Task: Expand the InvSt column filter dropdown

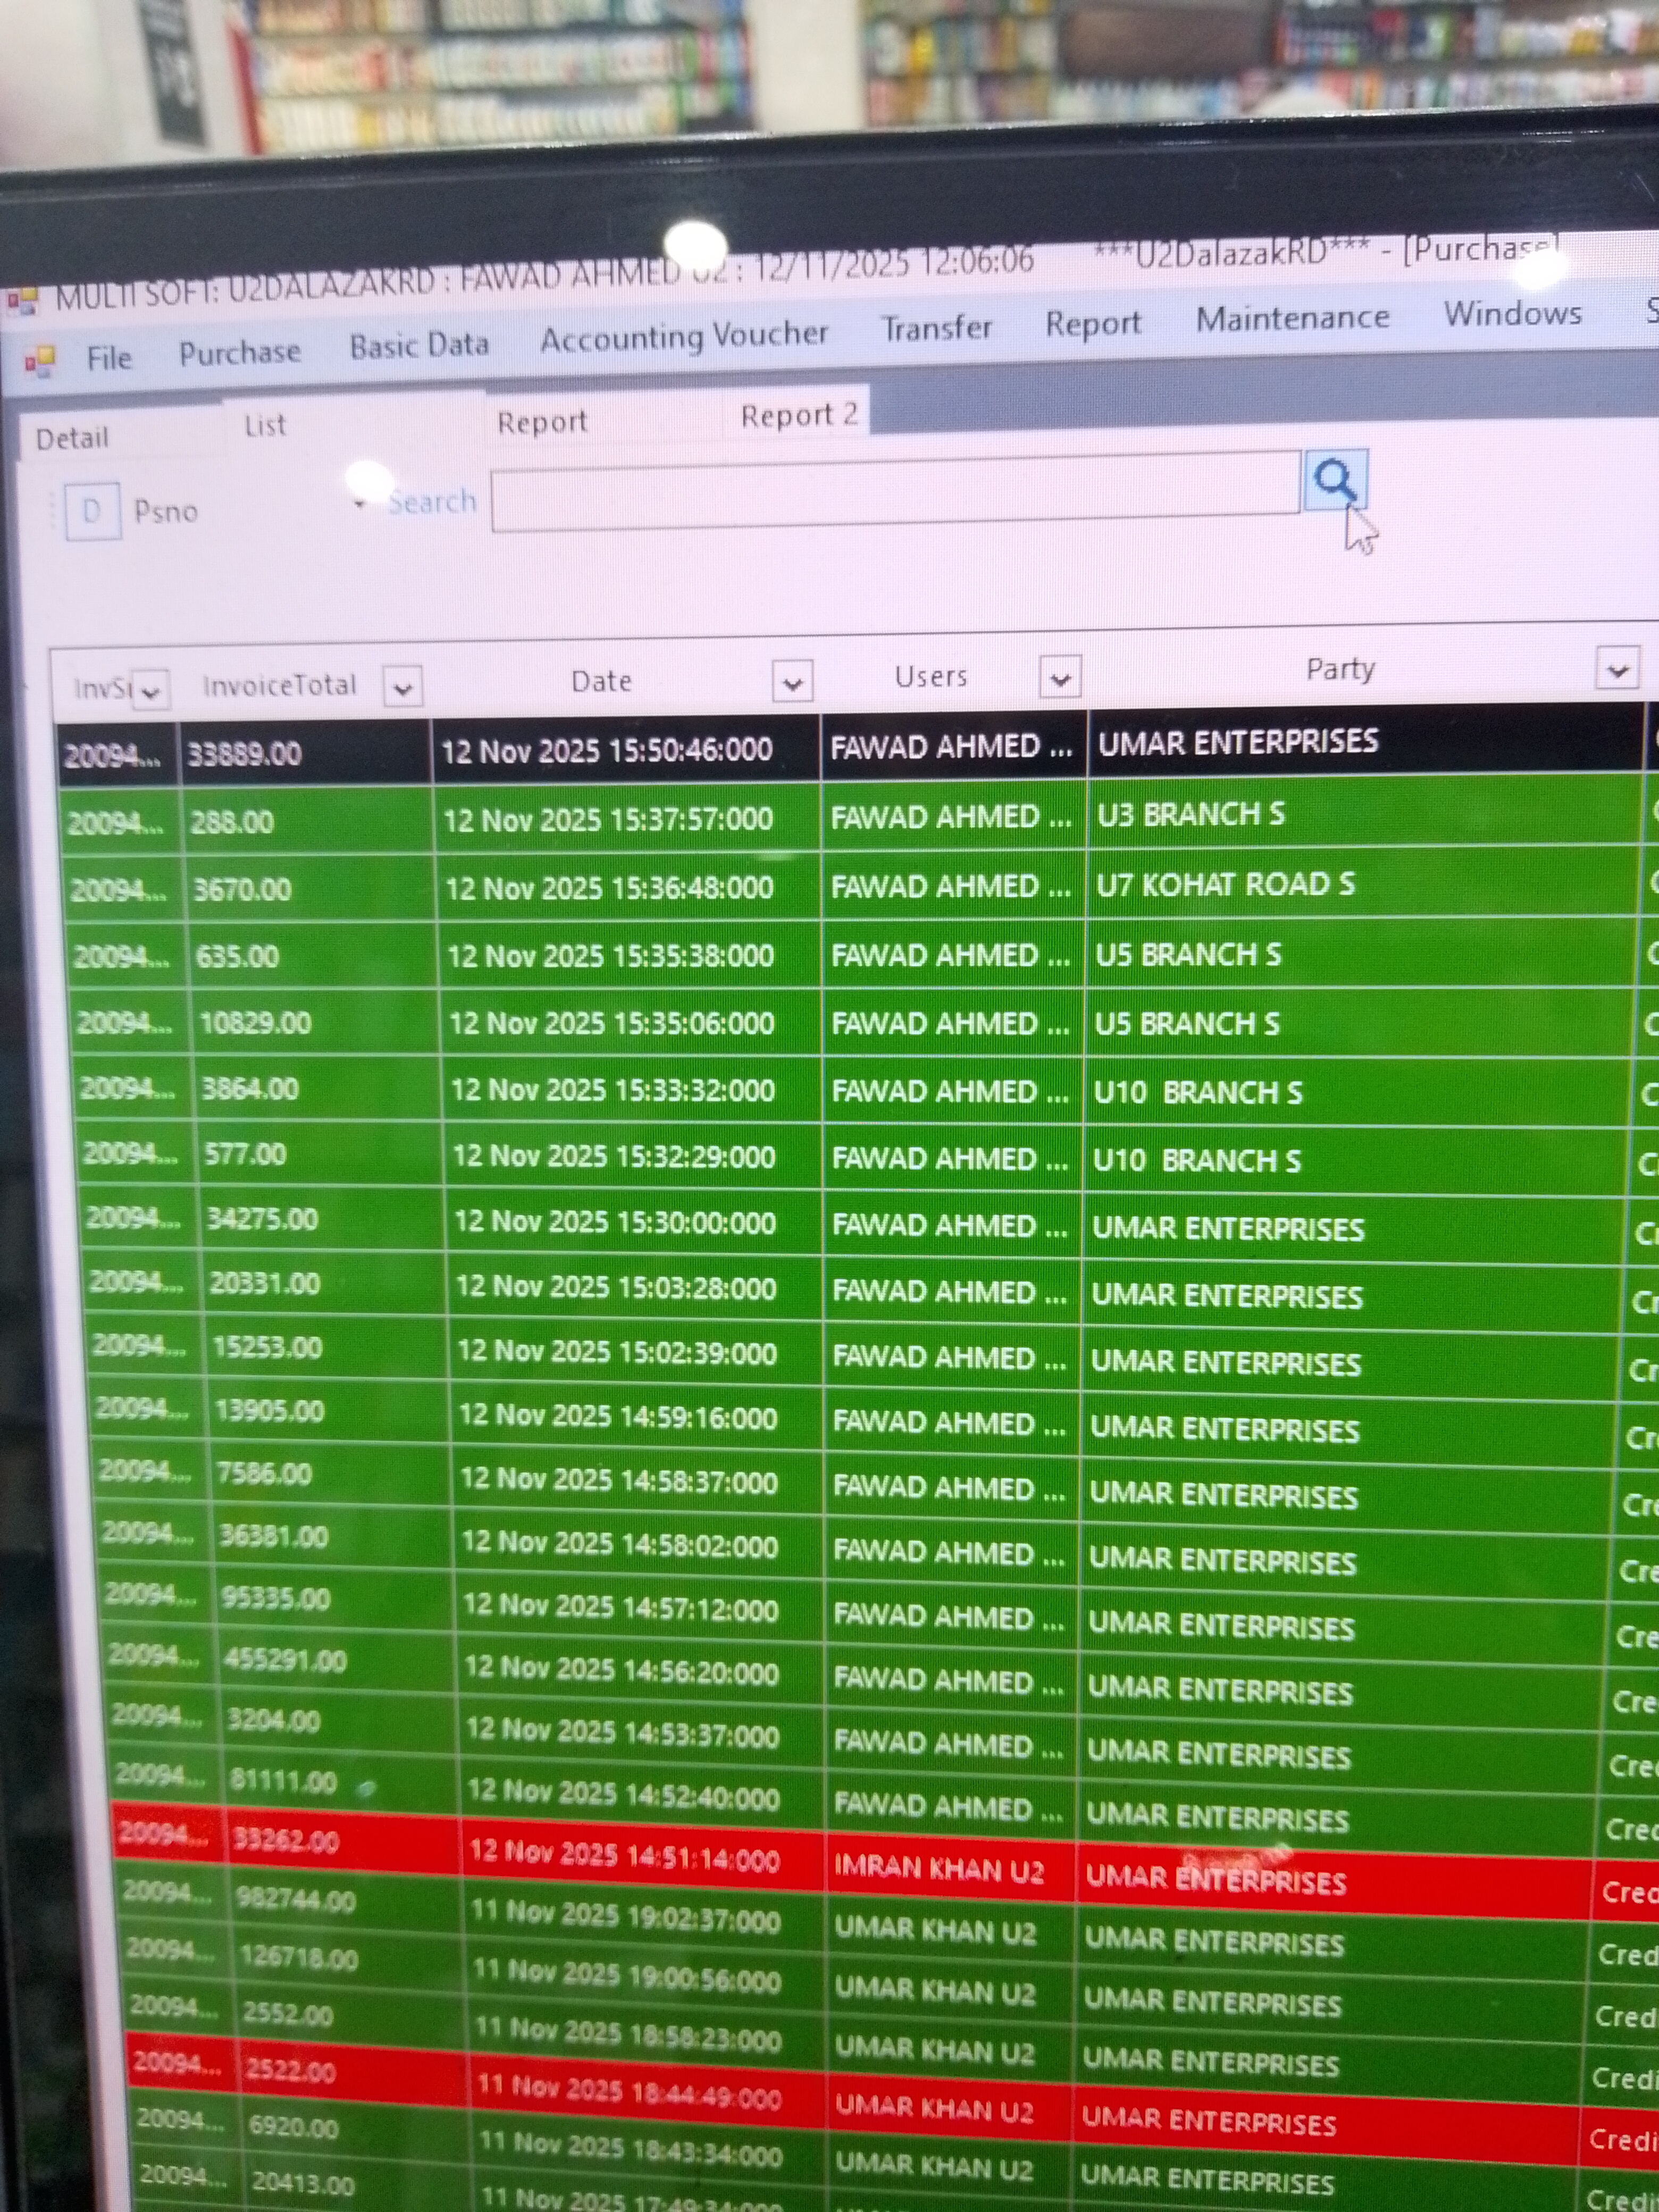Action: (x=151, y=691)
